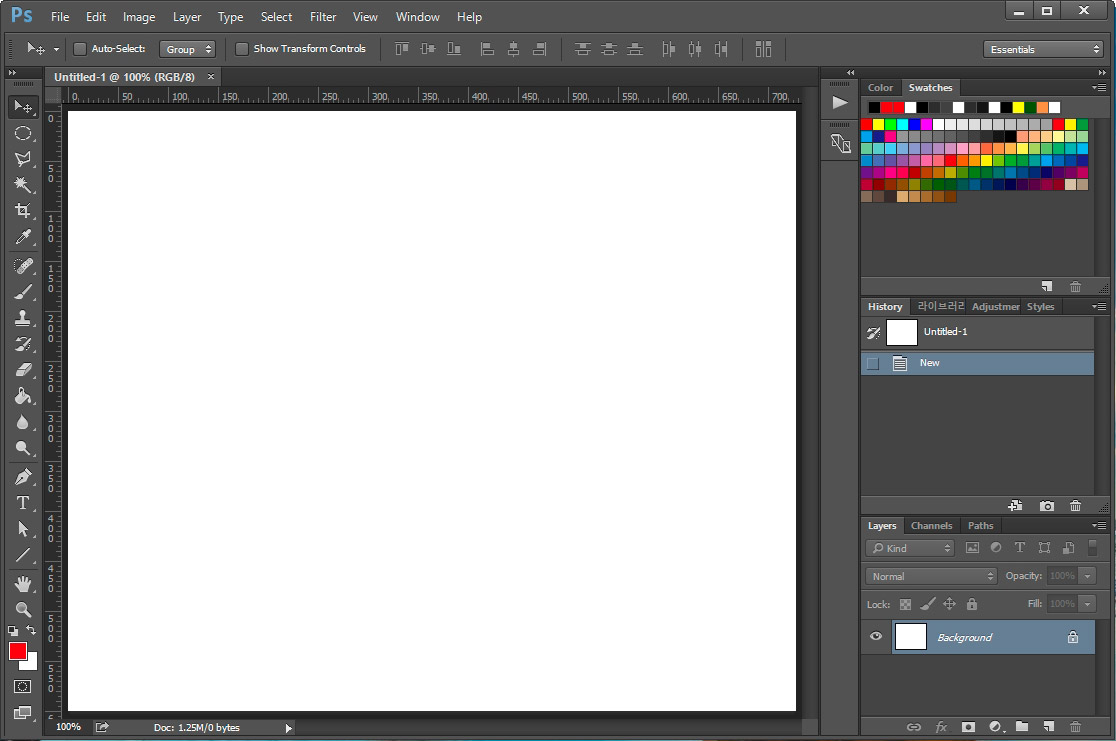Select the Move tool in toolbox

(23, 107)
